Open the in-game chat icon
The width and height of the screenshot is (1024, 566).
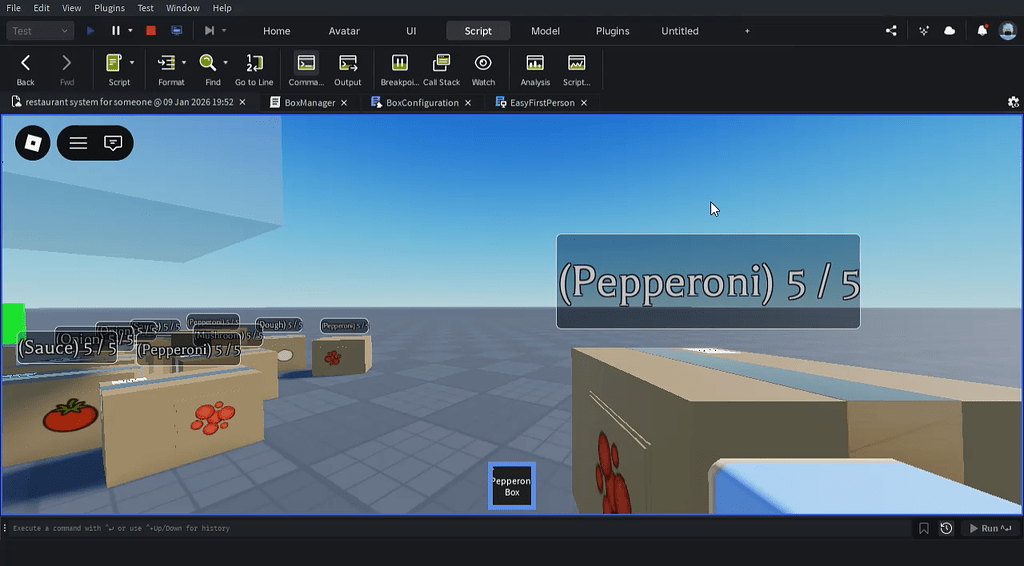tap(113, 143)
